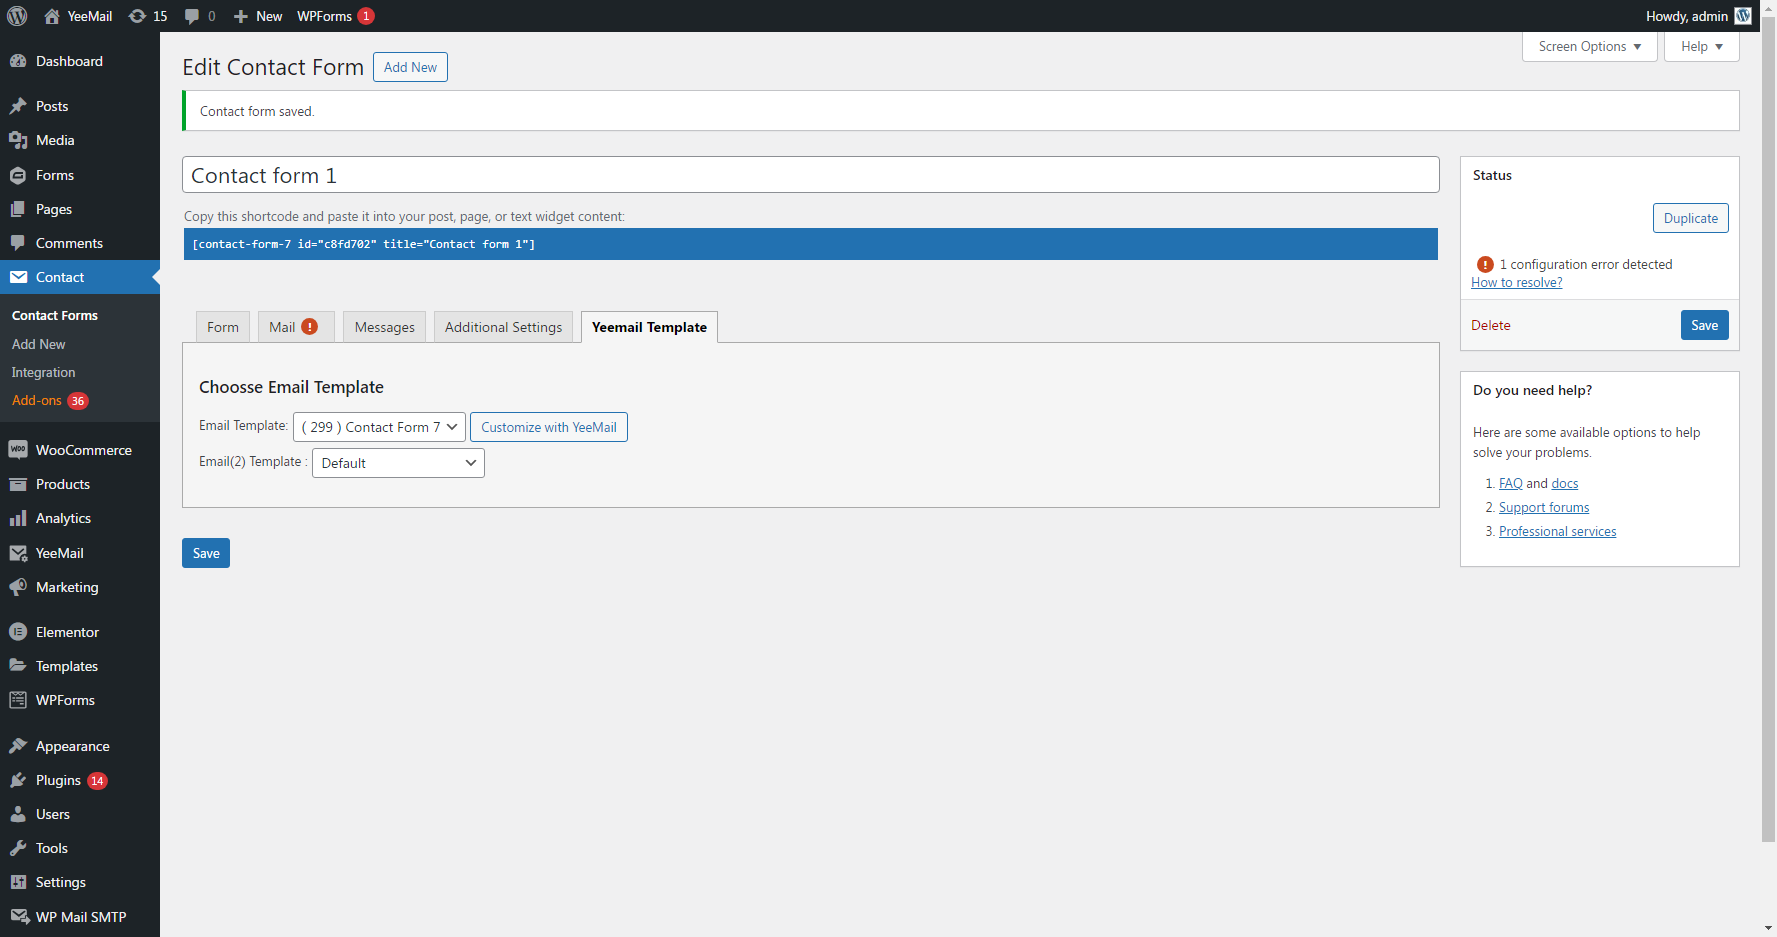Click the Contact envelope icon
Viewport: 1777px width, 937px height.
tap(18, 277)
